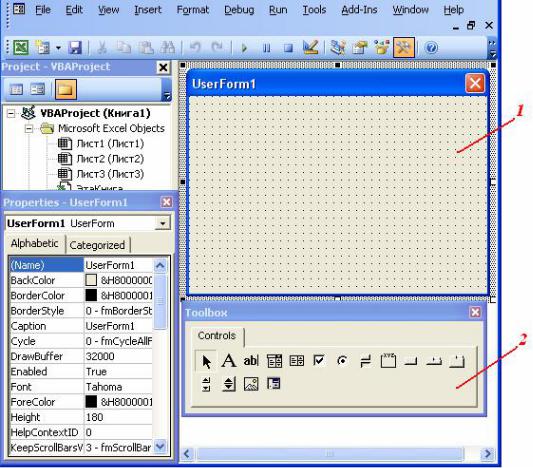Click the Find binoculars icon
This screenshot has height=468, width=533.
coord(168,47)
